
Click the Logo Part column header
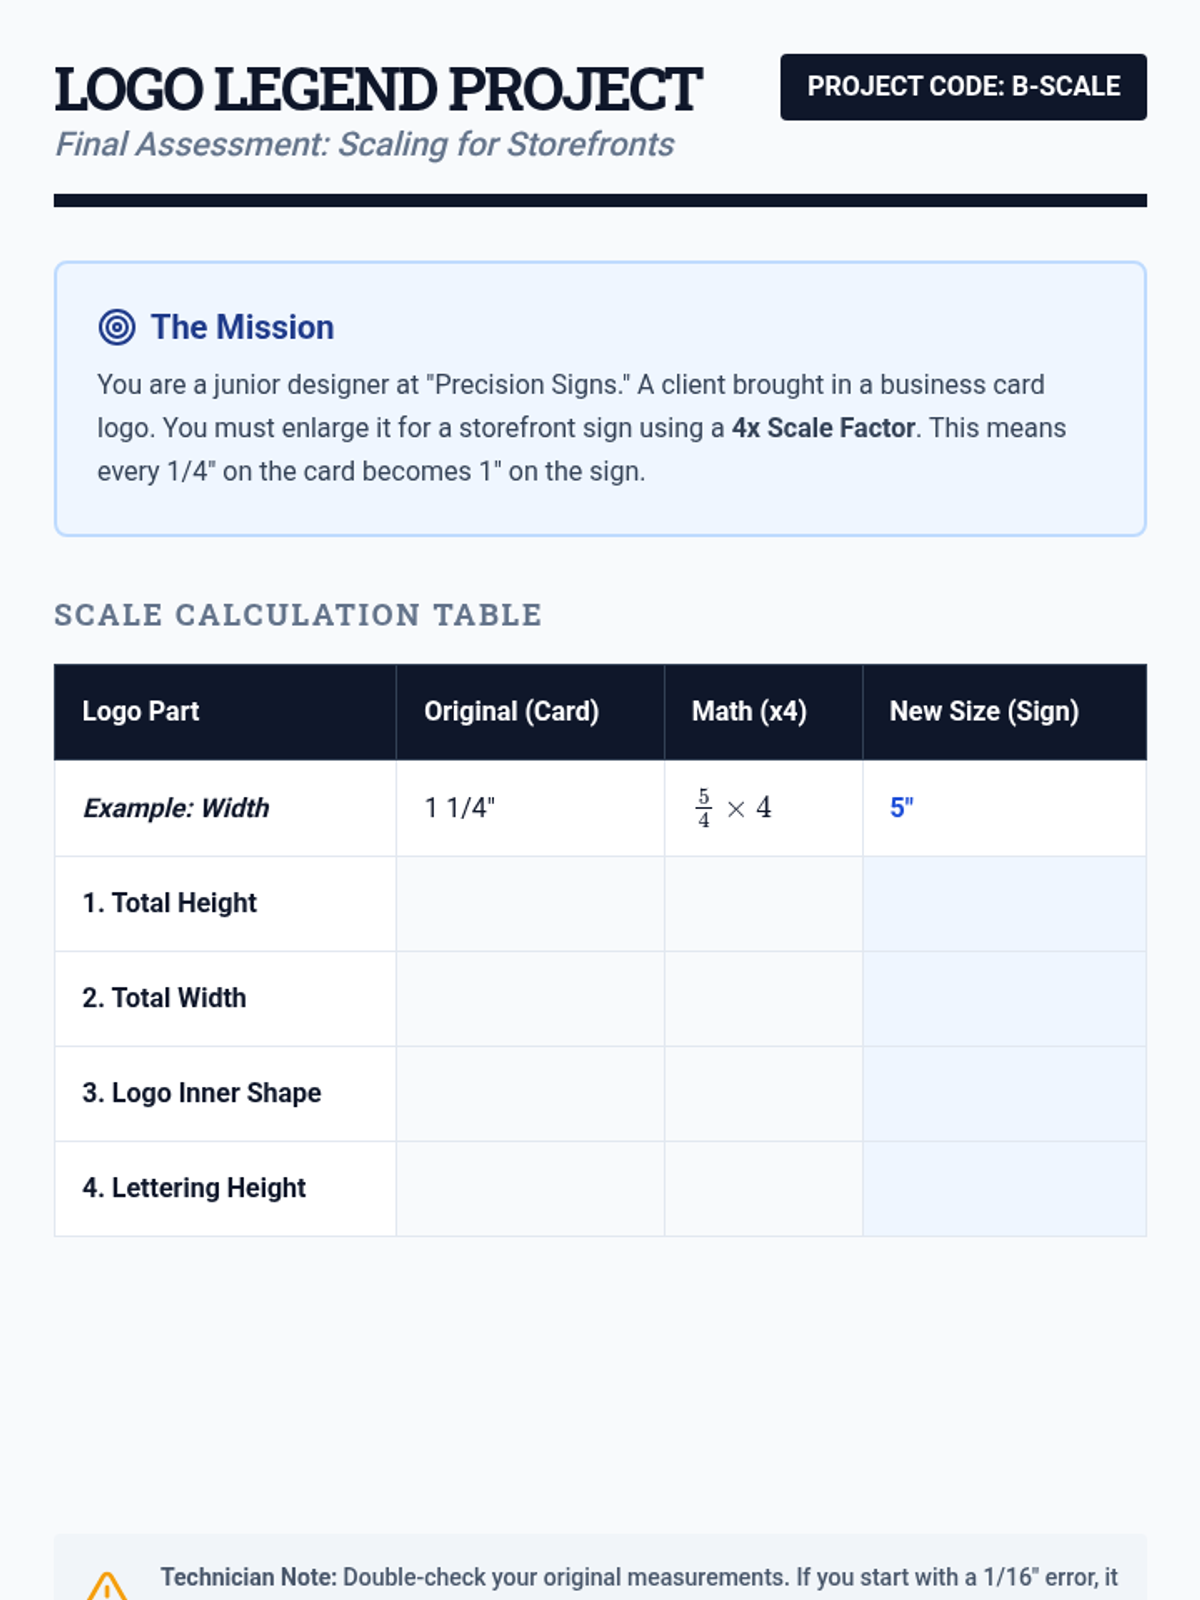pos(225,711)
